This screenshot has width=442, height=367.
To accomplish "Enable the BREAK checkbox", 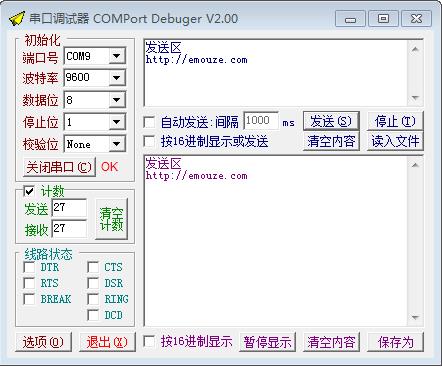I will tap(29, 299).
